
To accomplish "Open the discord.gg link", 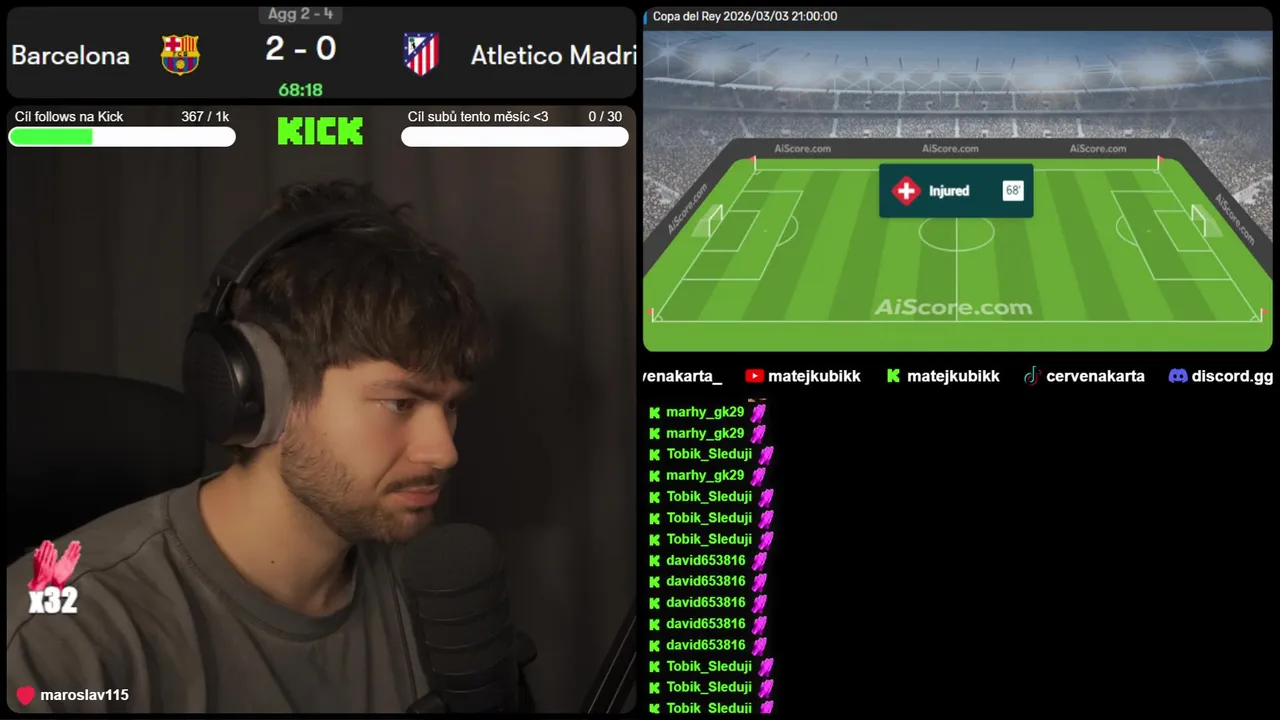I will click(x=1232, y=376).
